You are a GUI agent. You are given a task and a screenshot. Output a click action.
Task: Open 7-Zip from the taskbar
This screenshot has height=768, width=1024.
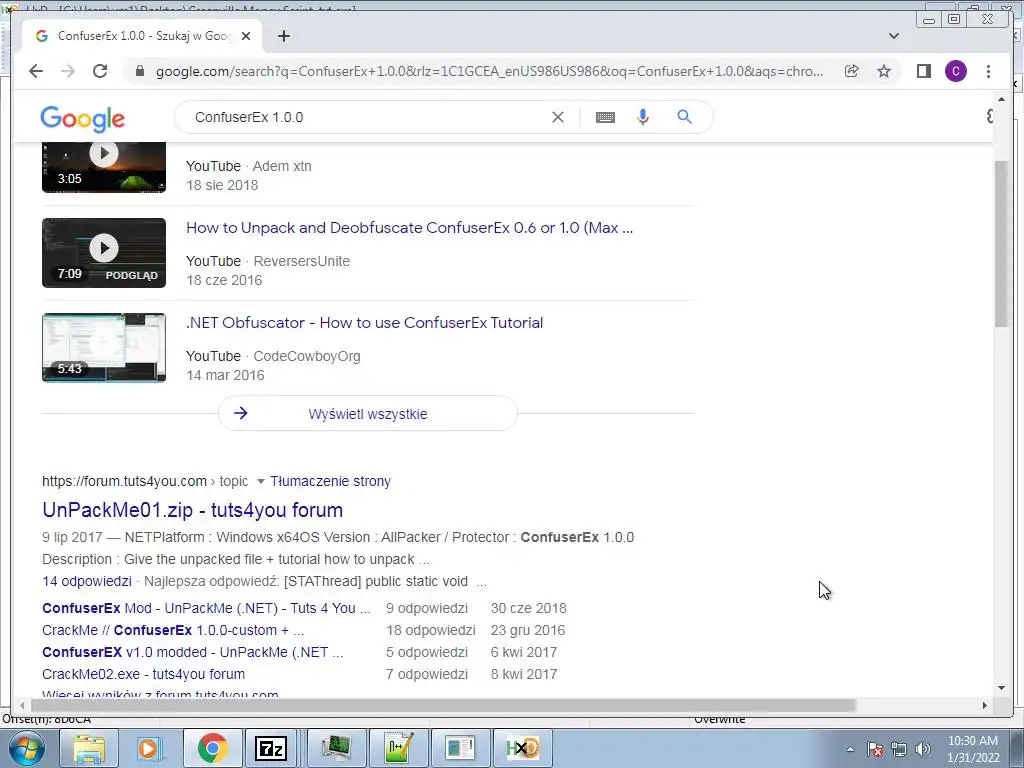coord(272,748)
